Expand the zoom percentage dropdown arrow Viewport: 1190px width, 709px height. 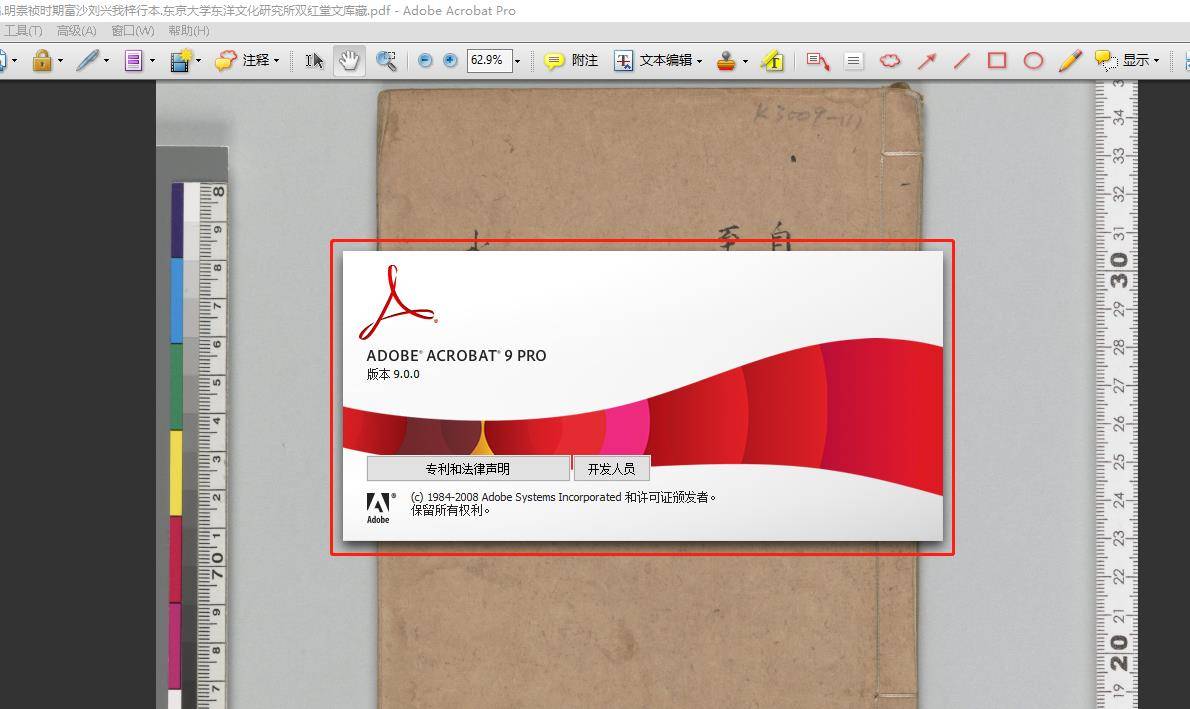[x=517, y=61]
